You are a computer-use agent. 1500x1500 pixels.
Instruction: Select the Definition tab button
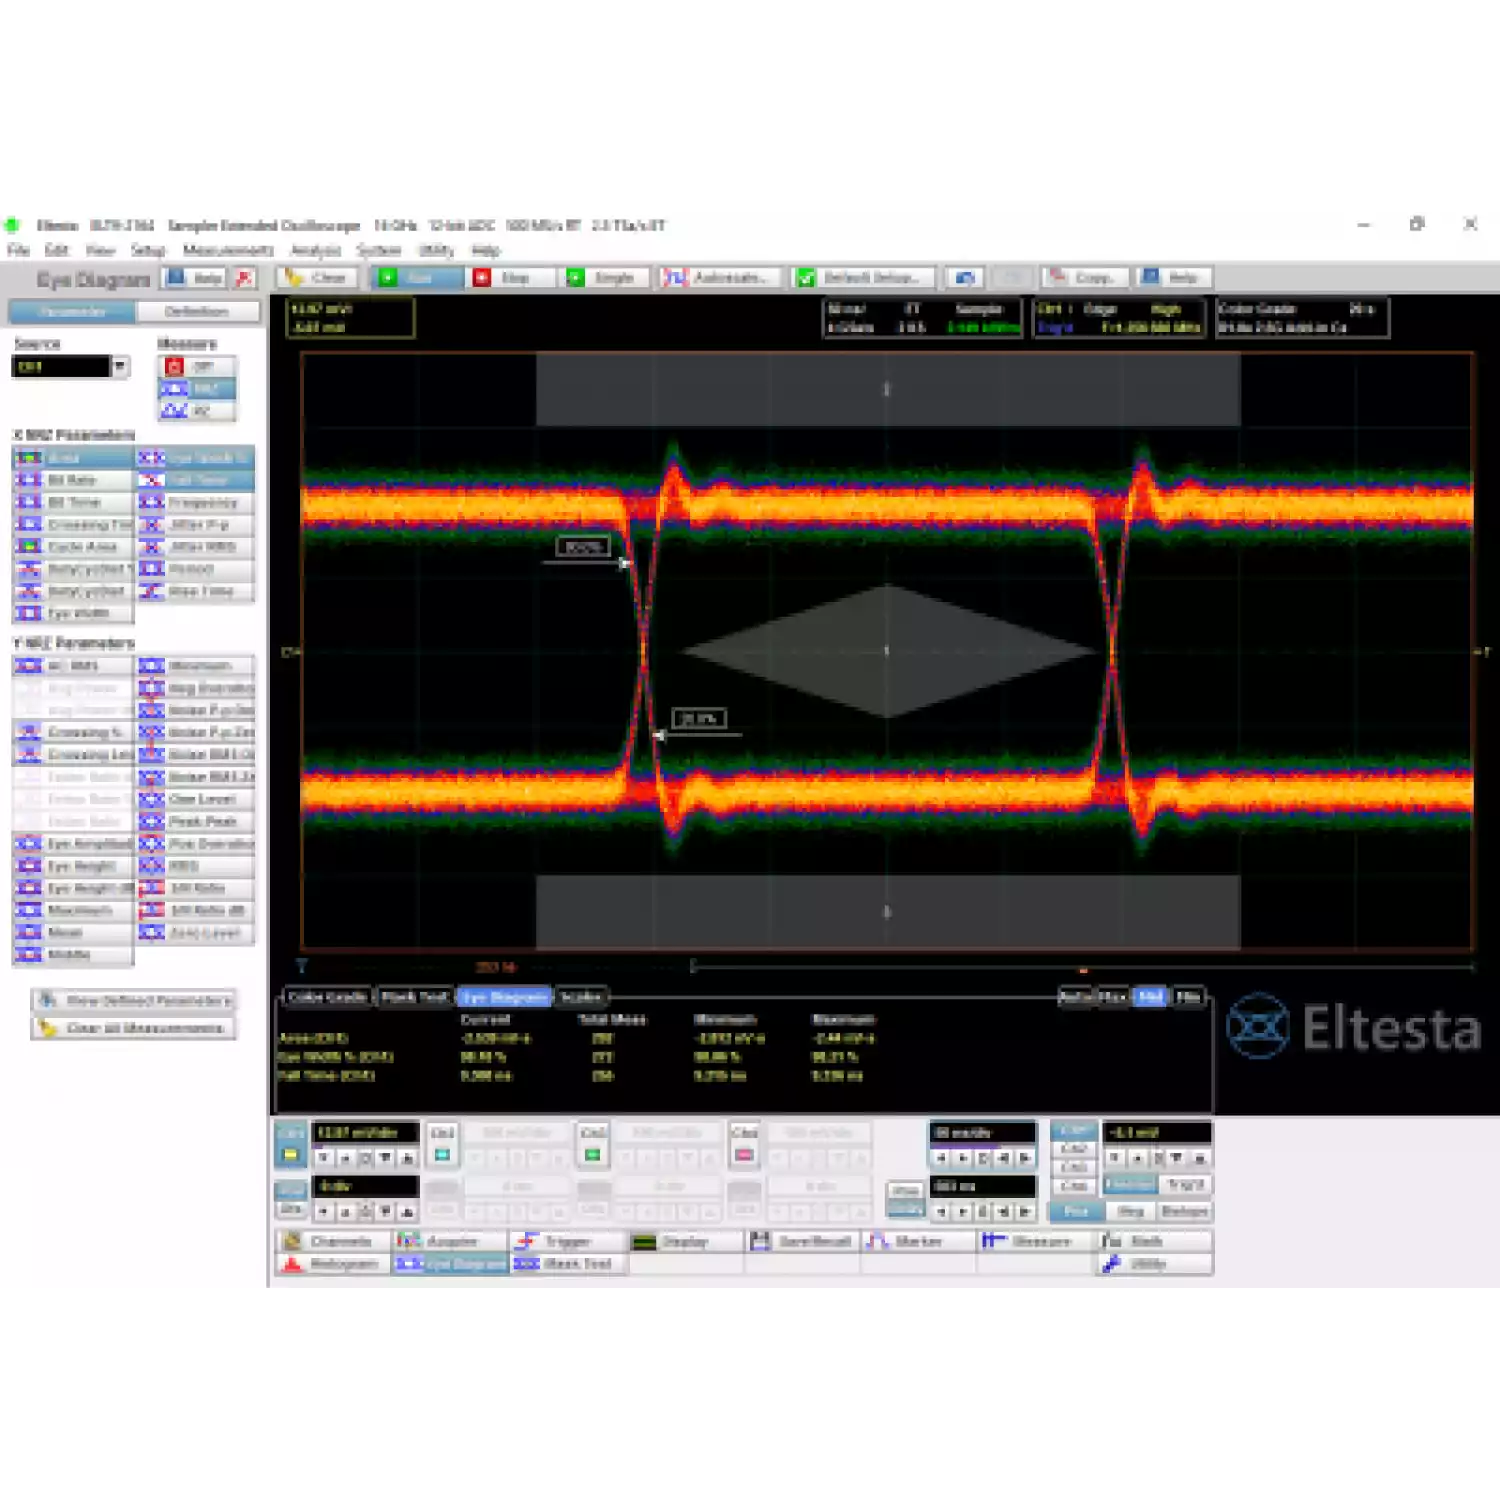point(197,312)
